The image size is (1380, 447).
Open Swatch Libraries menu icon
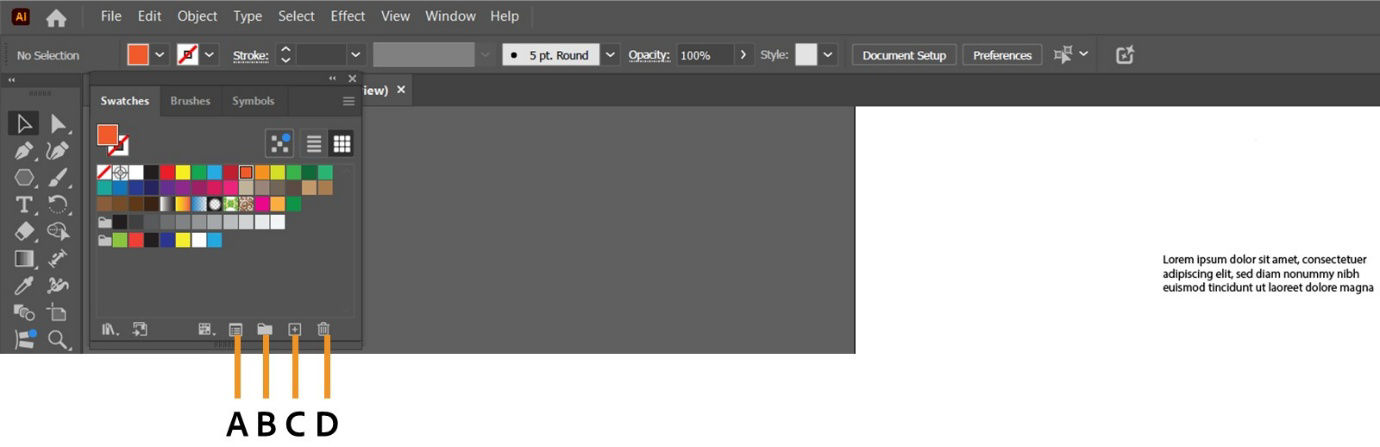coord(111,329)
